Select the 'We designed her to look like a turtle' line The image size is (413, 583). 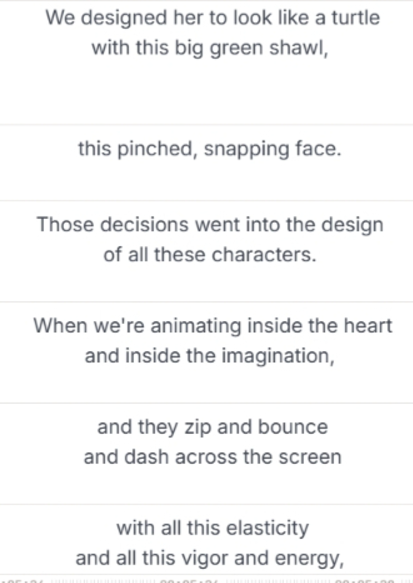(x=213, y=18)
